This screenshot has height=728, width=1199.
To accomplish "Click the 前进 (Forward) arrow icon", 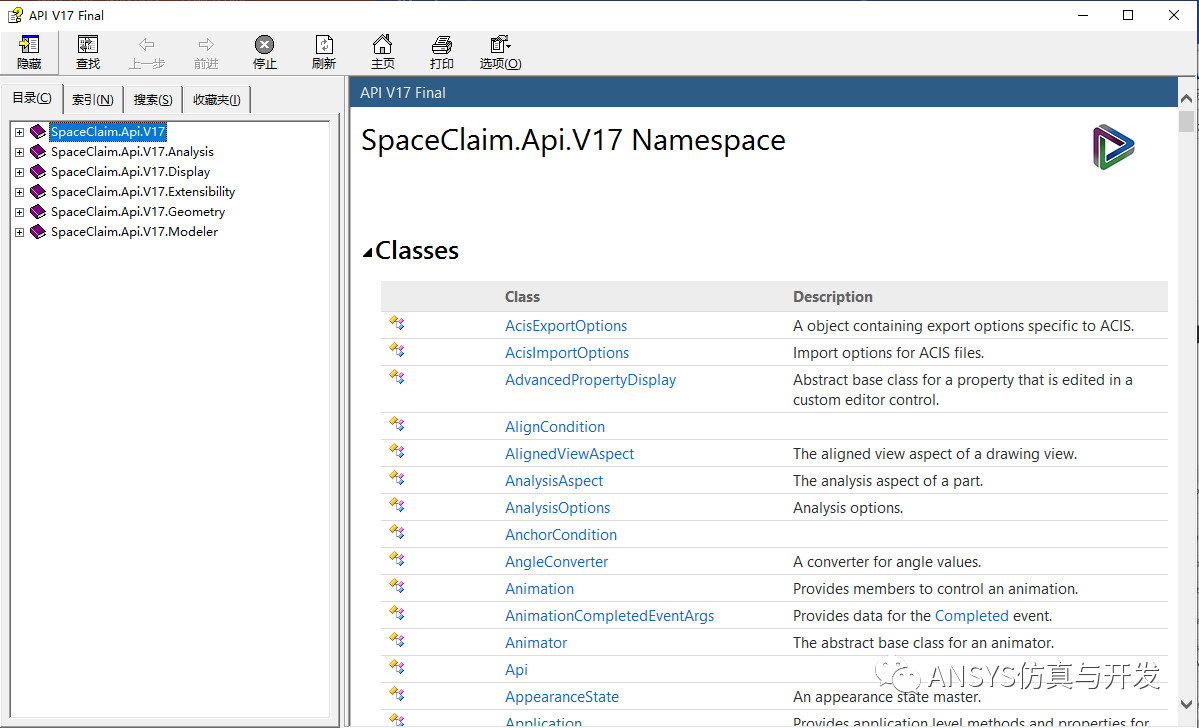I will 206,45.
